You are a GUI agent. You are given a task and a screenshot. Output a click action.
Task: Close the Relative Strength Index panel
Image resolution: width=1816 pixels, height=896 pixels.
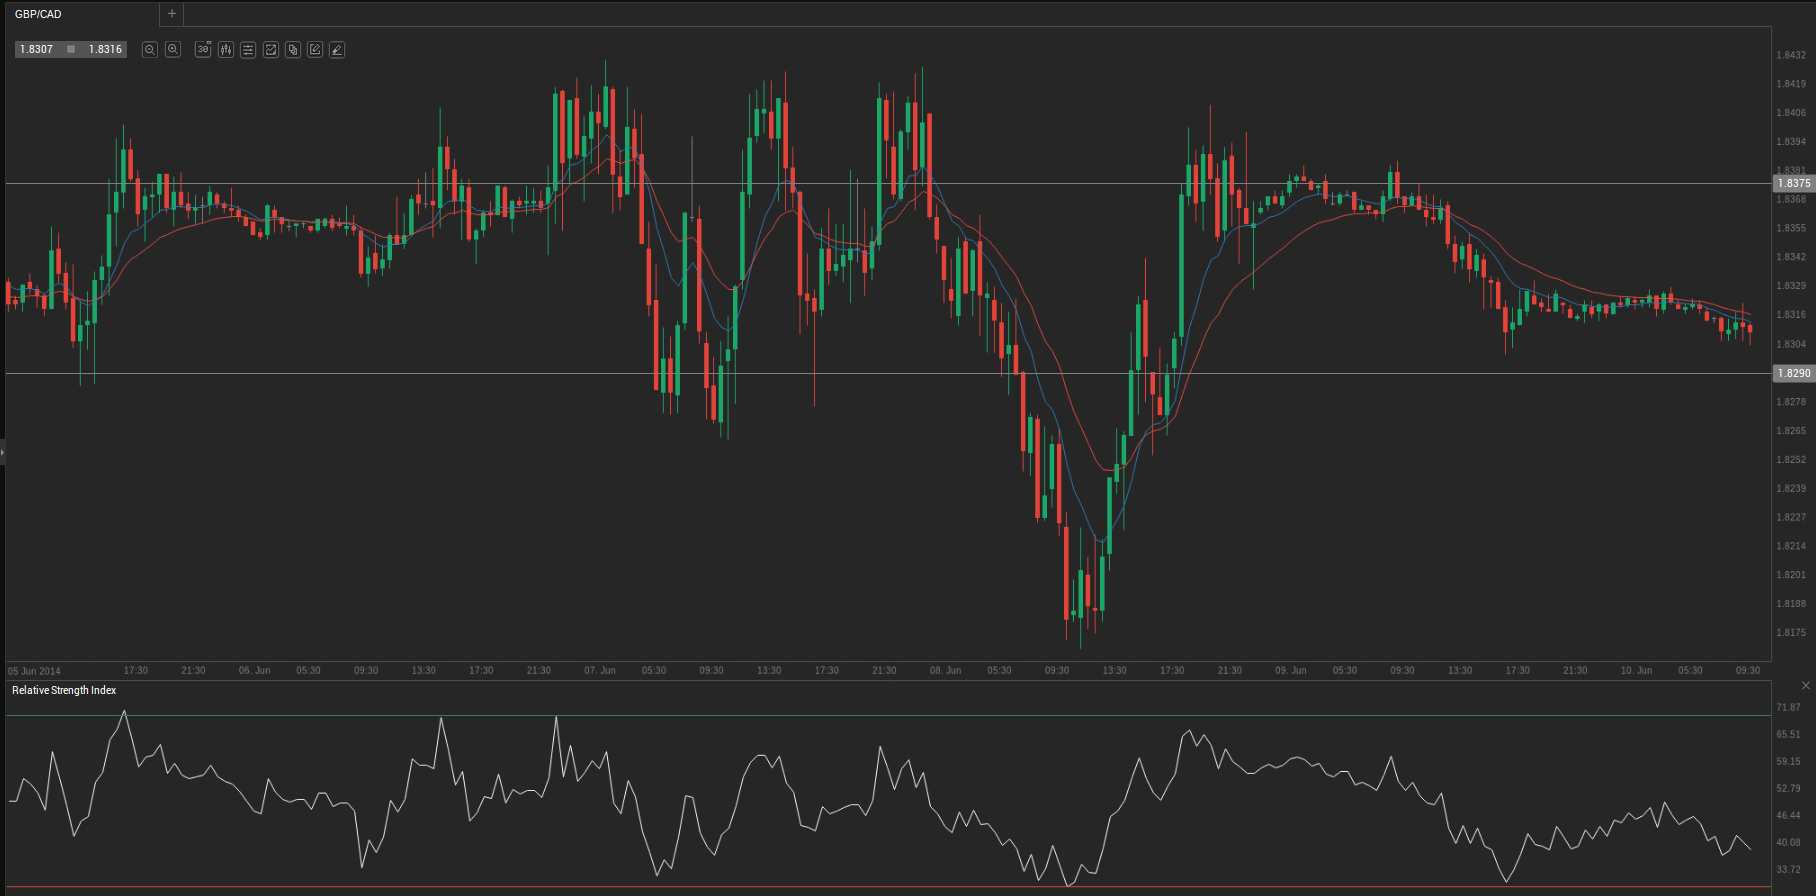coord(1805,686)
